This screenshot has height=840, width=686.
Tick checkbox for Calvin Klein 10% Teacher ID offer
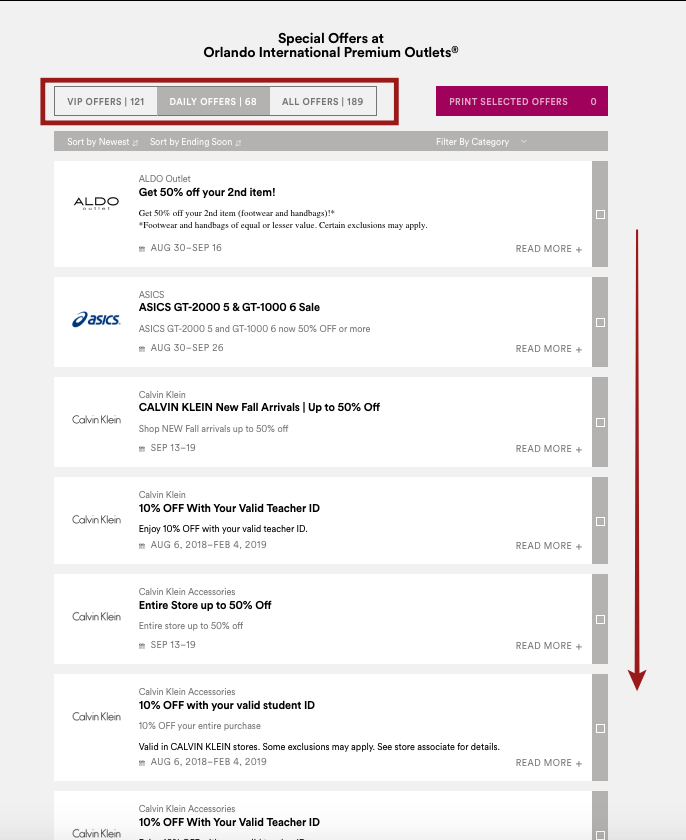pyautogui.click(x=600, y=521)
